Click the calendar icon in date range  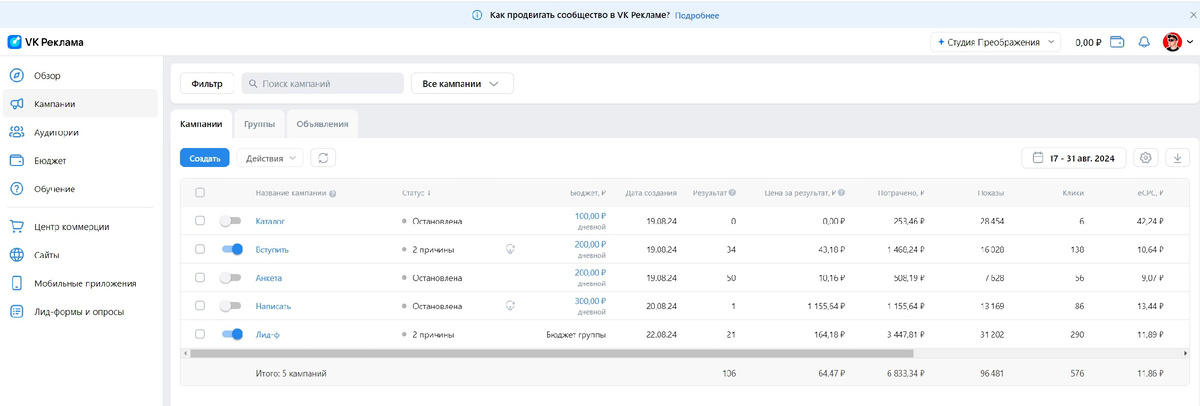[1038, 158]
